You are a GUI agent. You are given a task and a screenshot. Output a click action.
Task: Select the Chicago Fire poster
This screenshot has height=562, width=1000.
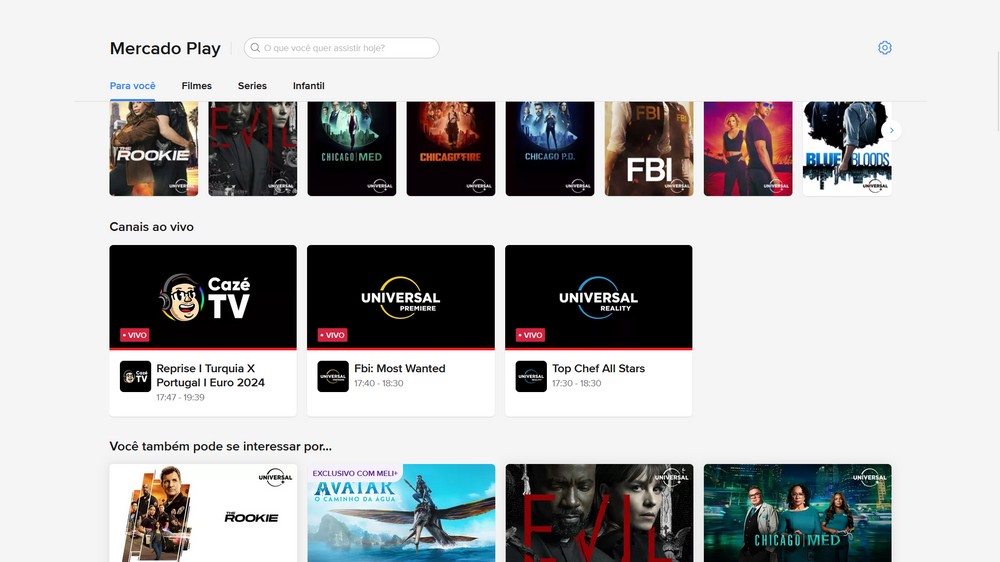point(450,148)
